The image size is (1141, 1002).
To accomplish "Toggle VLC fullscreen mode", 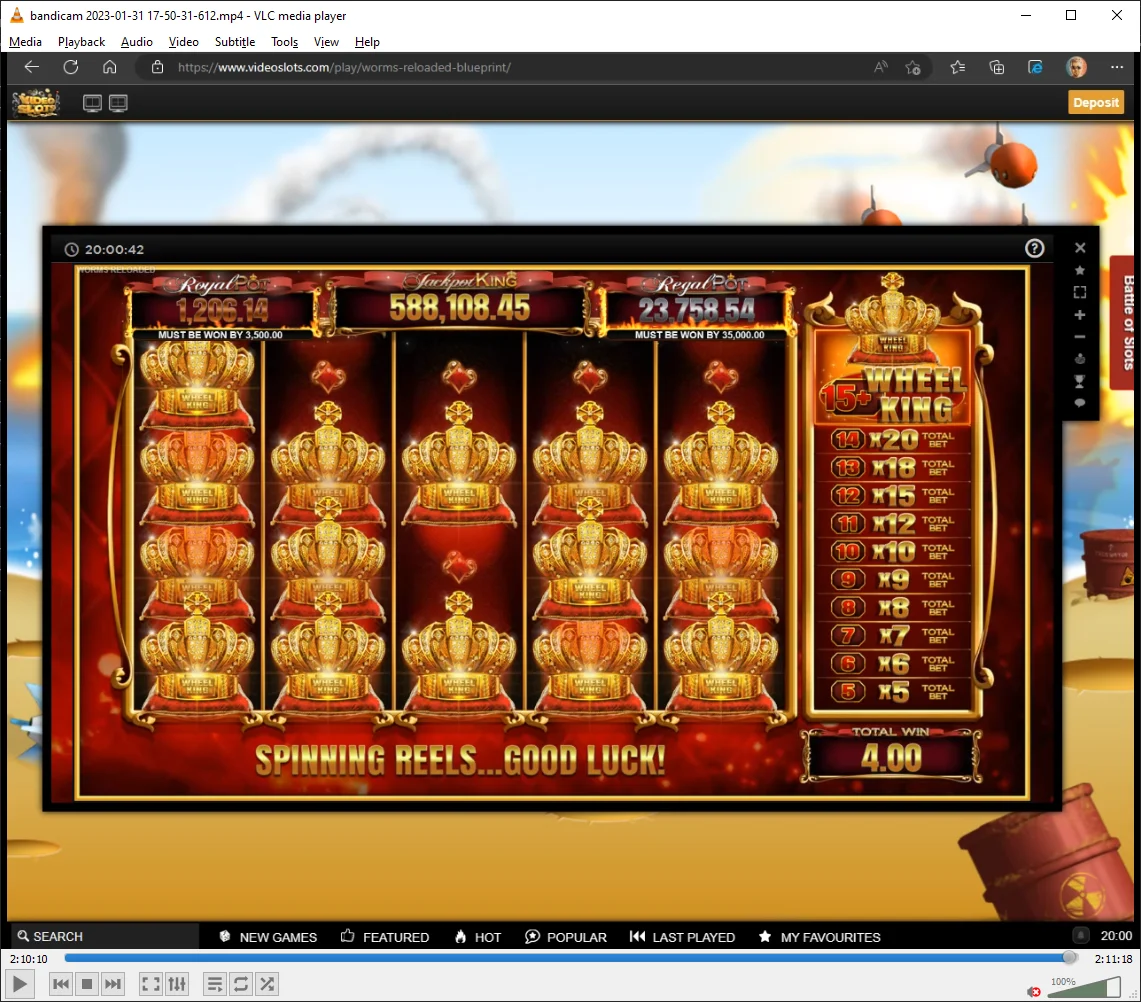I will 151,985.
